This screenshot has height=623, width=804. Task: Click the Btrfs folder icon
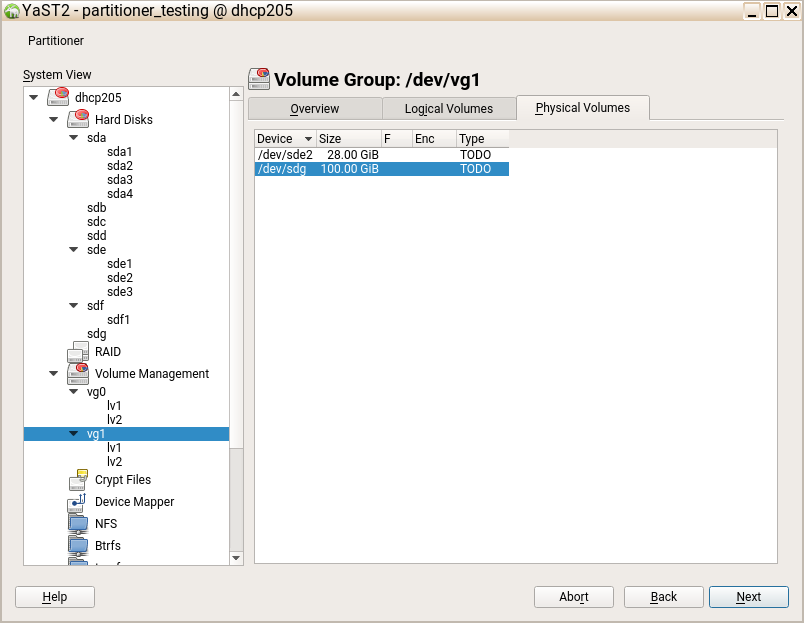[78, 546]
